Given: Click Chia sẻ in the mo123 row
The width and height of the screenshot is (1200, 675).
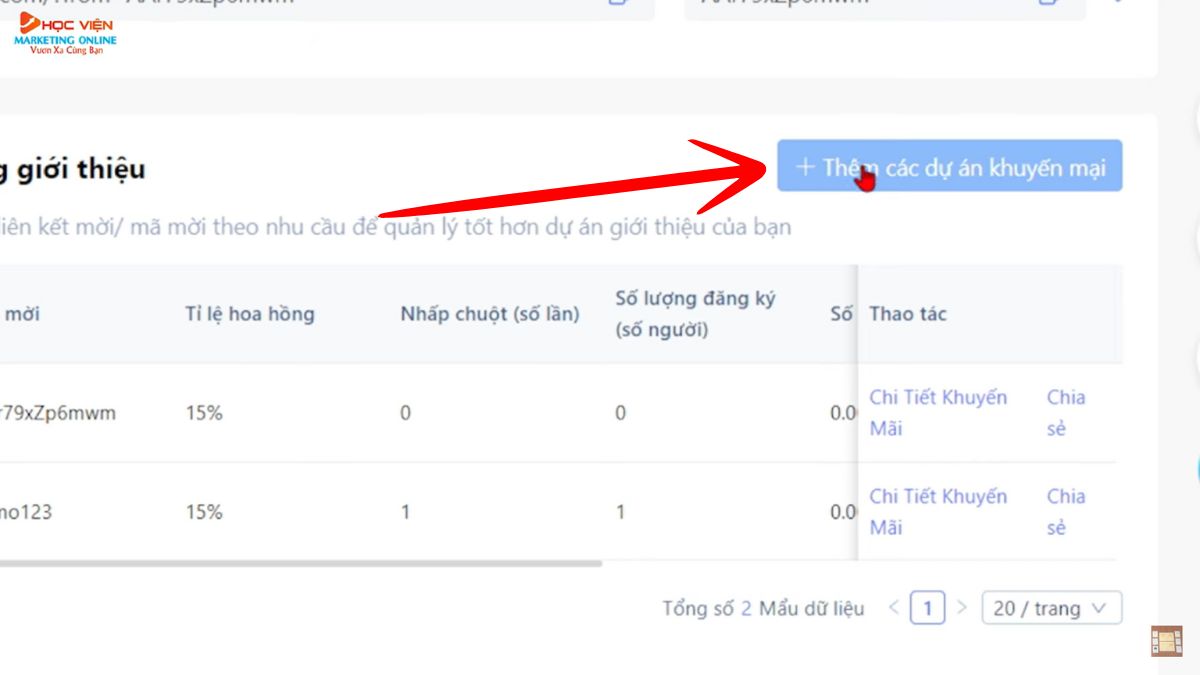Looking at the screenshot, I should (1066, 512).
